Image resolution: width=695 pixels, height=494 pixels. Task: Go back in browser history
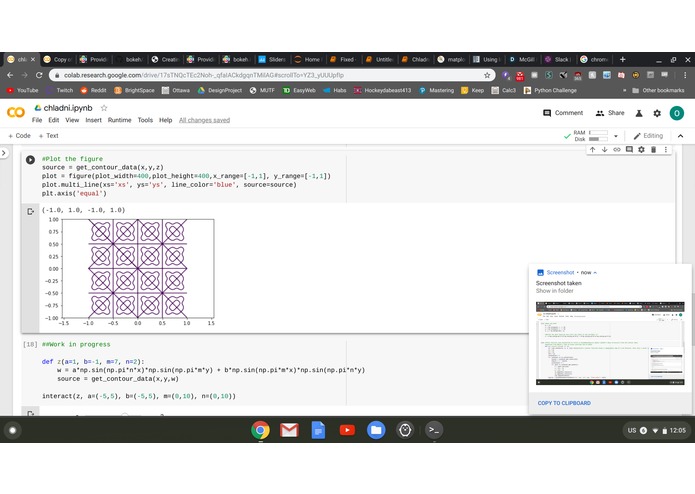[10, 75]
